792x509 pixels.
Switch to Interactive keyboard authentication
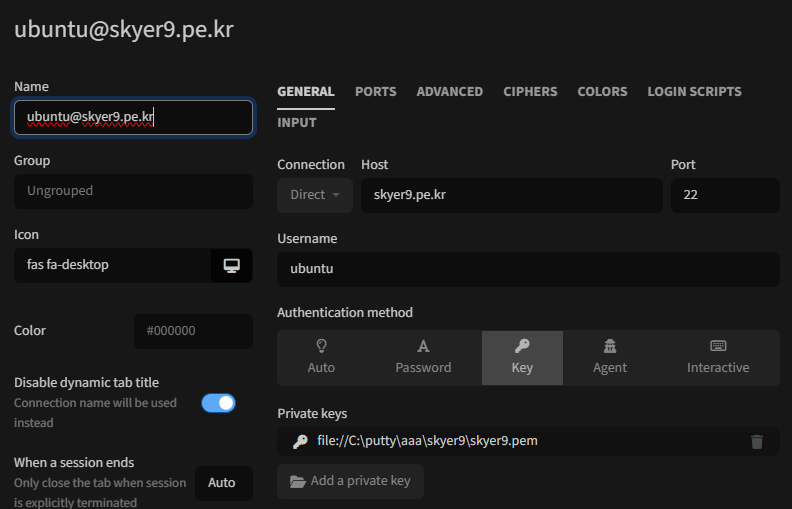[x=717, y=357]
